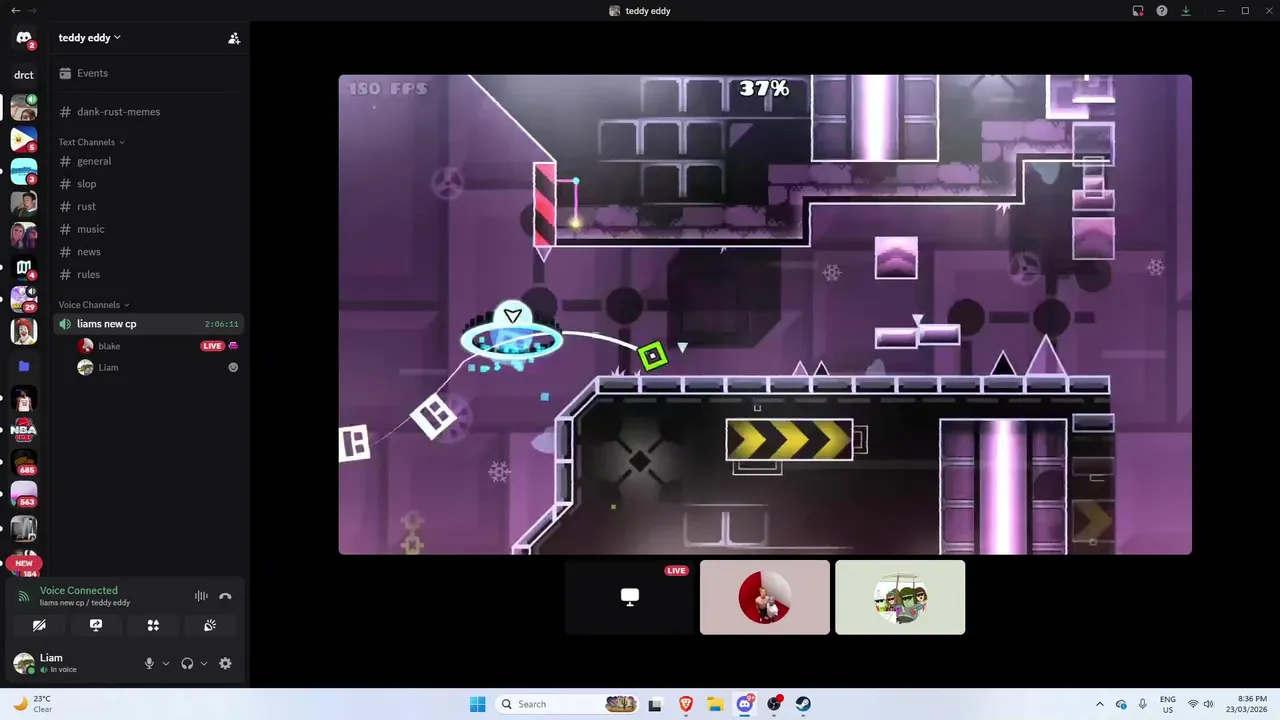This screenshot has width=1280, height=720.
Task: Open the soundboard button
Action: point(210,625)
